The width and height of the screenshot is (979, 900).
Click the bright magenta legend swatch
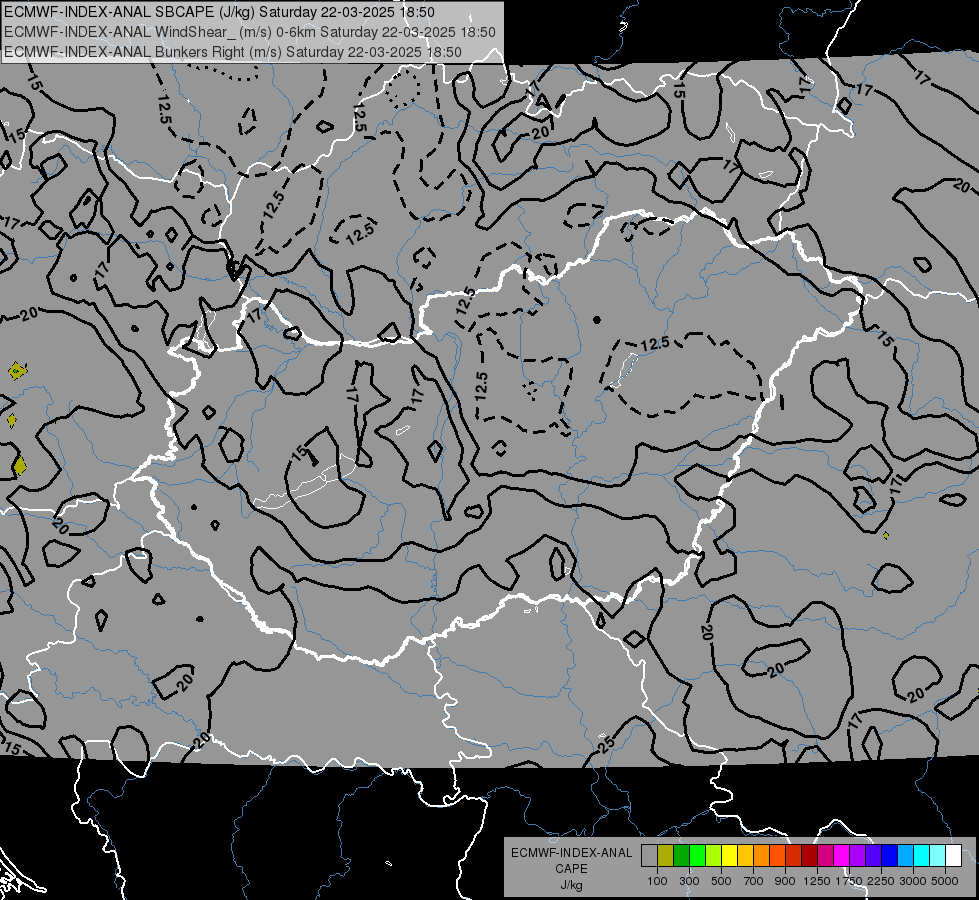(x=842, y=856)
